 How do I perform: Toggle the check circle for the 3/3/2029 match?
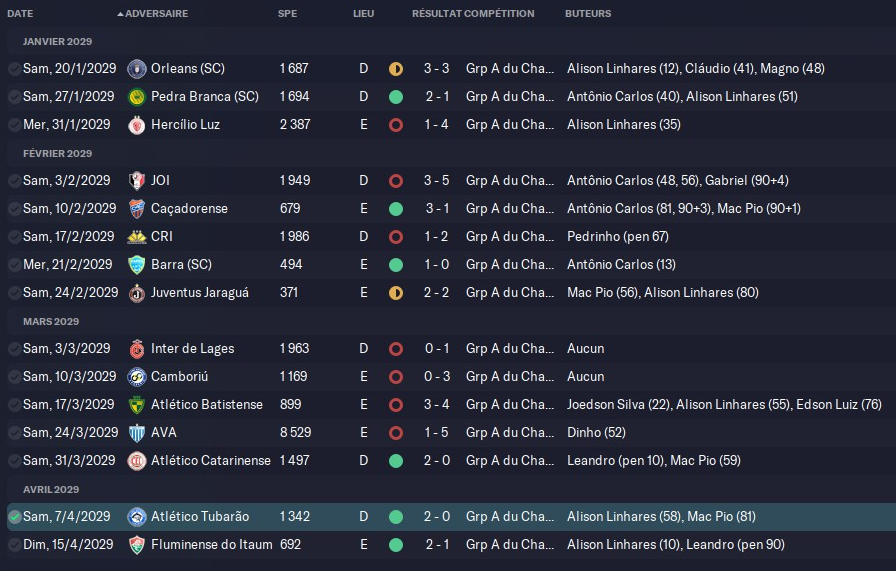pos(14,349)
